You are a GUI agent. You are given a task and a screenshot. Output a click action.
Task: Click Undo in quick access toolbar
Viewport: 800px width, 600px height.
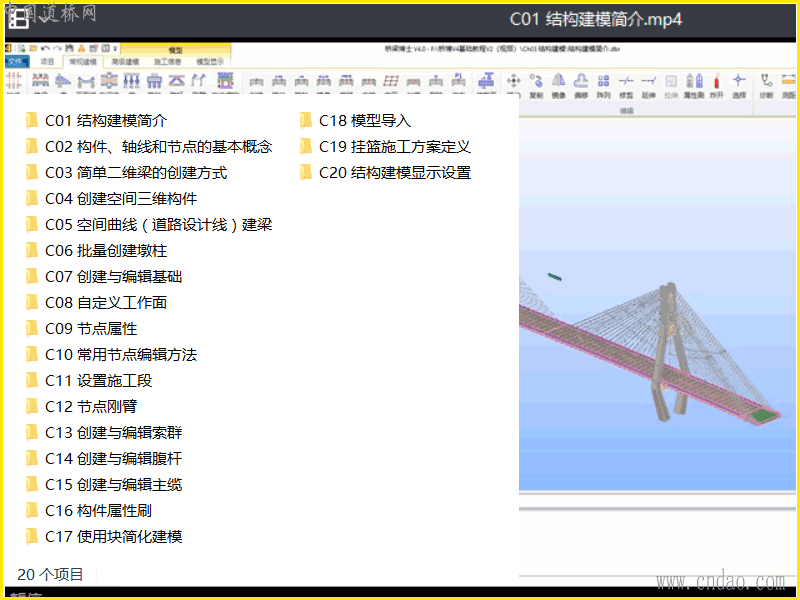(x=45, y=48)
